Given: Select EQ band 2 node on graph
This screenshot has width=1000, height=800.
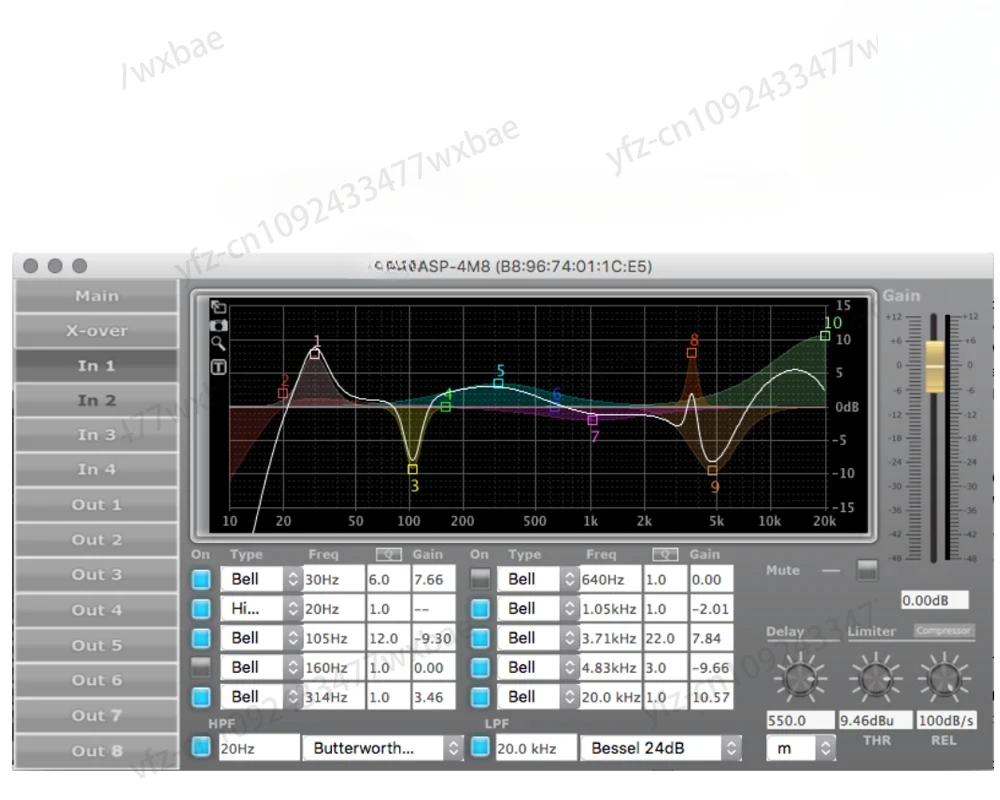Looking at the screenshot, I should pyautogui.click(x=283, y=394).
